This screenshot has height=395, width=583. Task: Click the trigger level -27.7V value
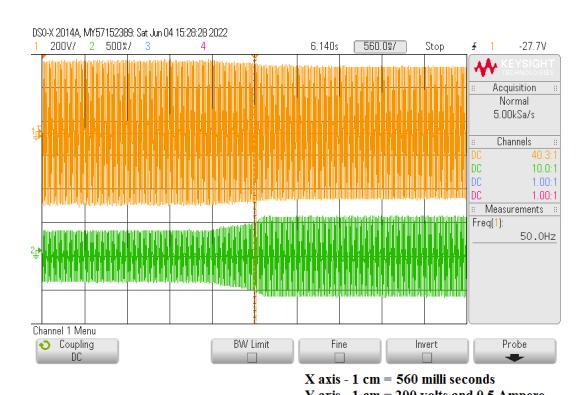(x=532, y=46)
